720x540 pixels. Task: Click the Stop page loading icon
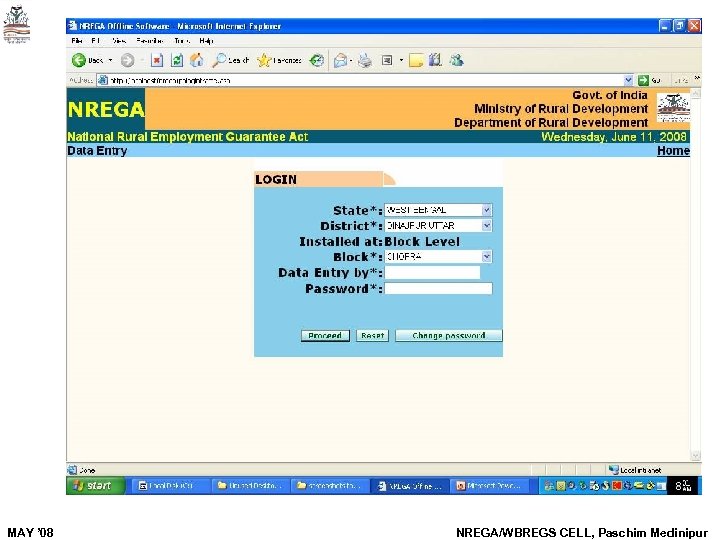pyautogui.click(x=157, y=60)
